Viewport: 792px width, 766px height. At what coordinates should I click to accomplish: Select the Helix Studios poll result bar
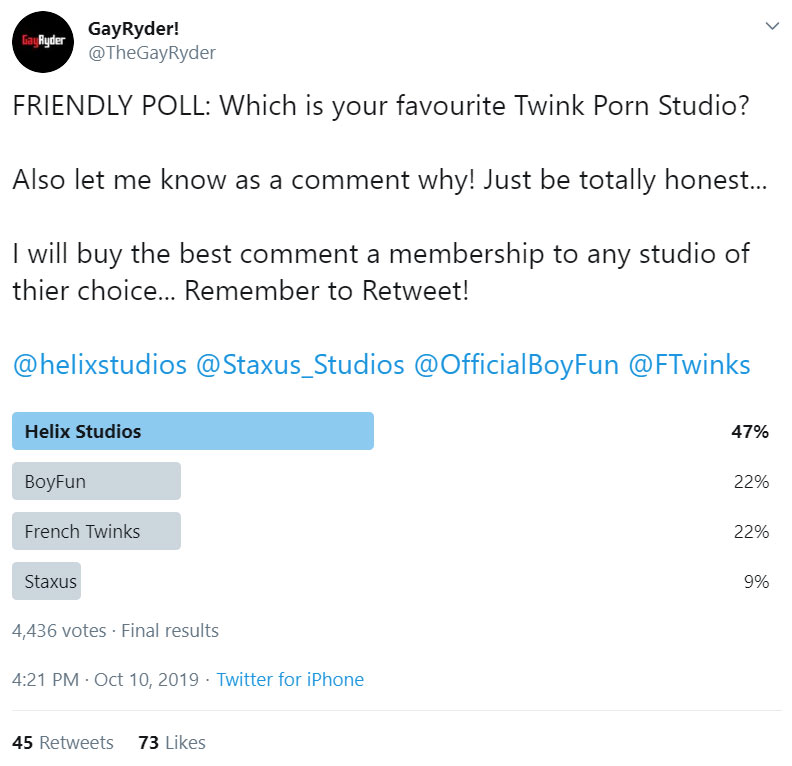pyautogui.click(x=193, y=432)
